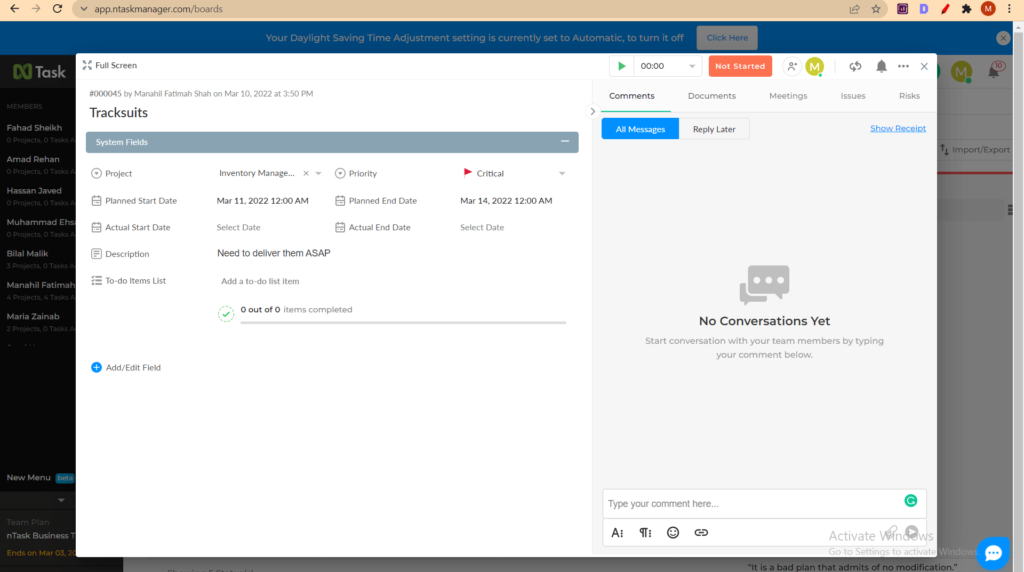Viewport: 1024px width, 572px height.
Task: Click the insert link icon
Action: pos(701,533)
